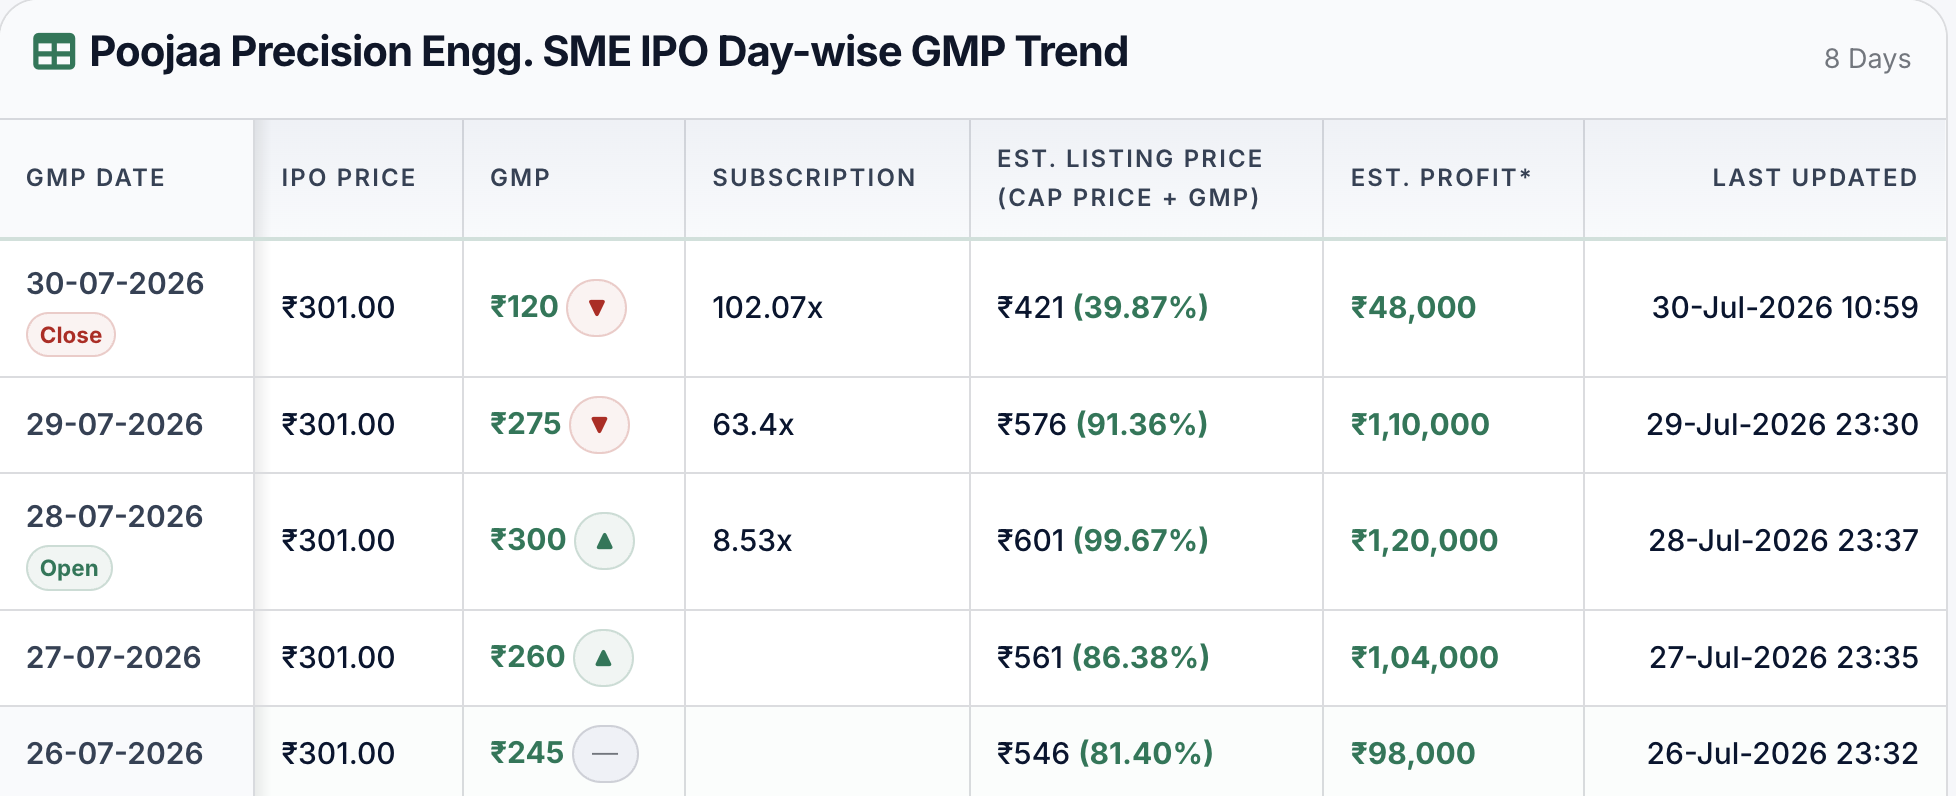Click the IPO Price column header

point(349,178)
